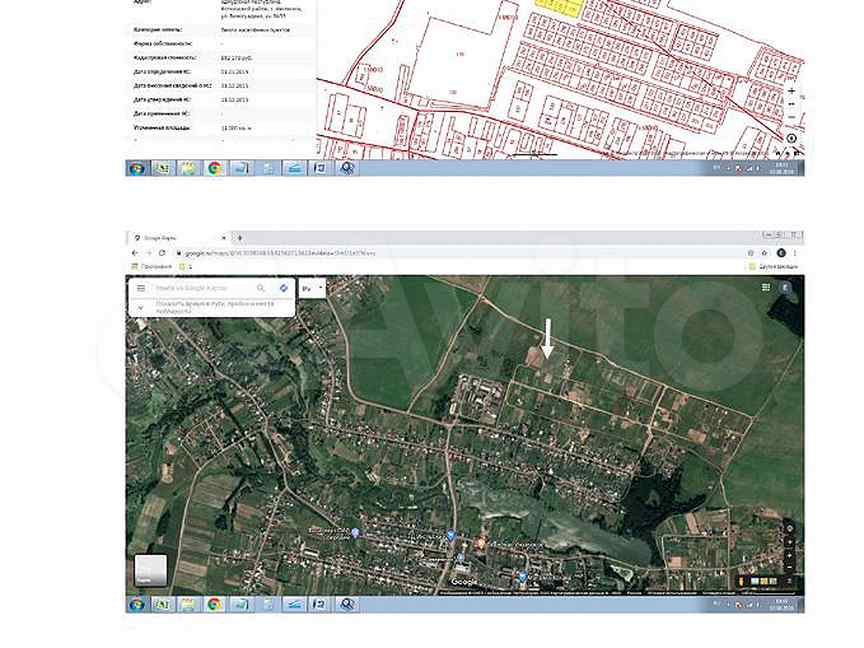864x648 pixels.
Task: Click the Категория земель label
Action: point(158,30)
